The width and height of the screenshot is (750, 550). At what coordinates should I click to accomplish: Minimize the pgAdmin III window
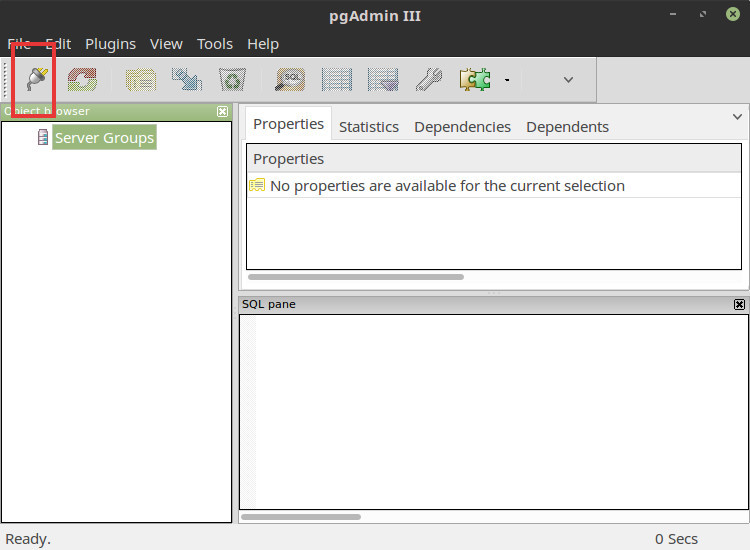click(x=673, y=14)
